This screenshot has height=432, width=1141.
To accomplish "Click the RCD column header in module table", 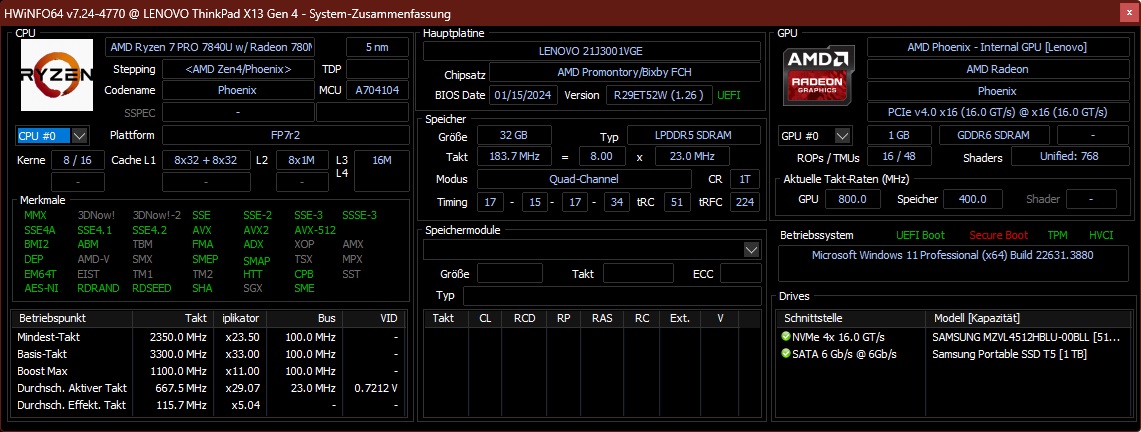I will coord(525,319).
